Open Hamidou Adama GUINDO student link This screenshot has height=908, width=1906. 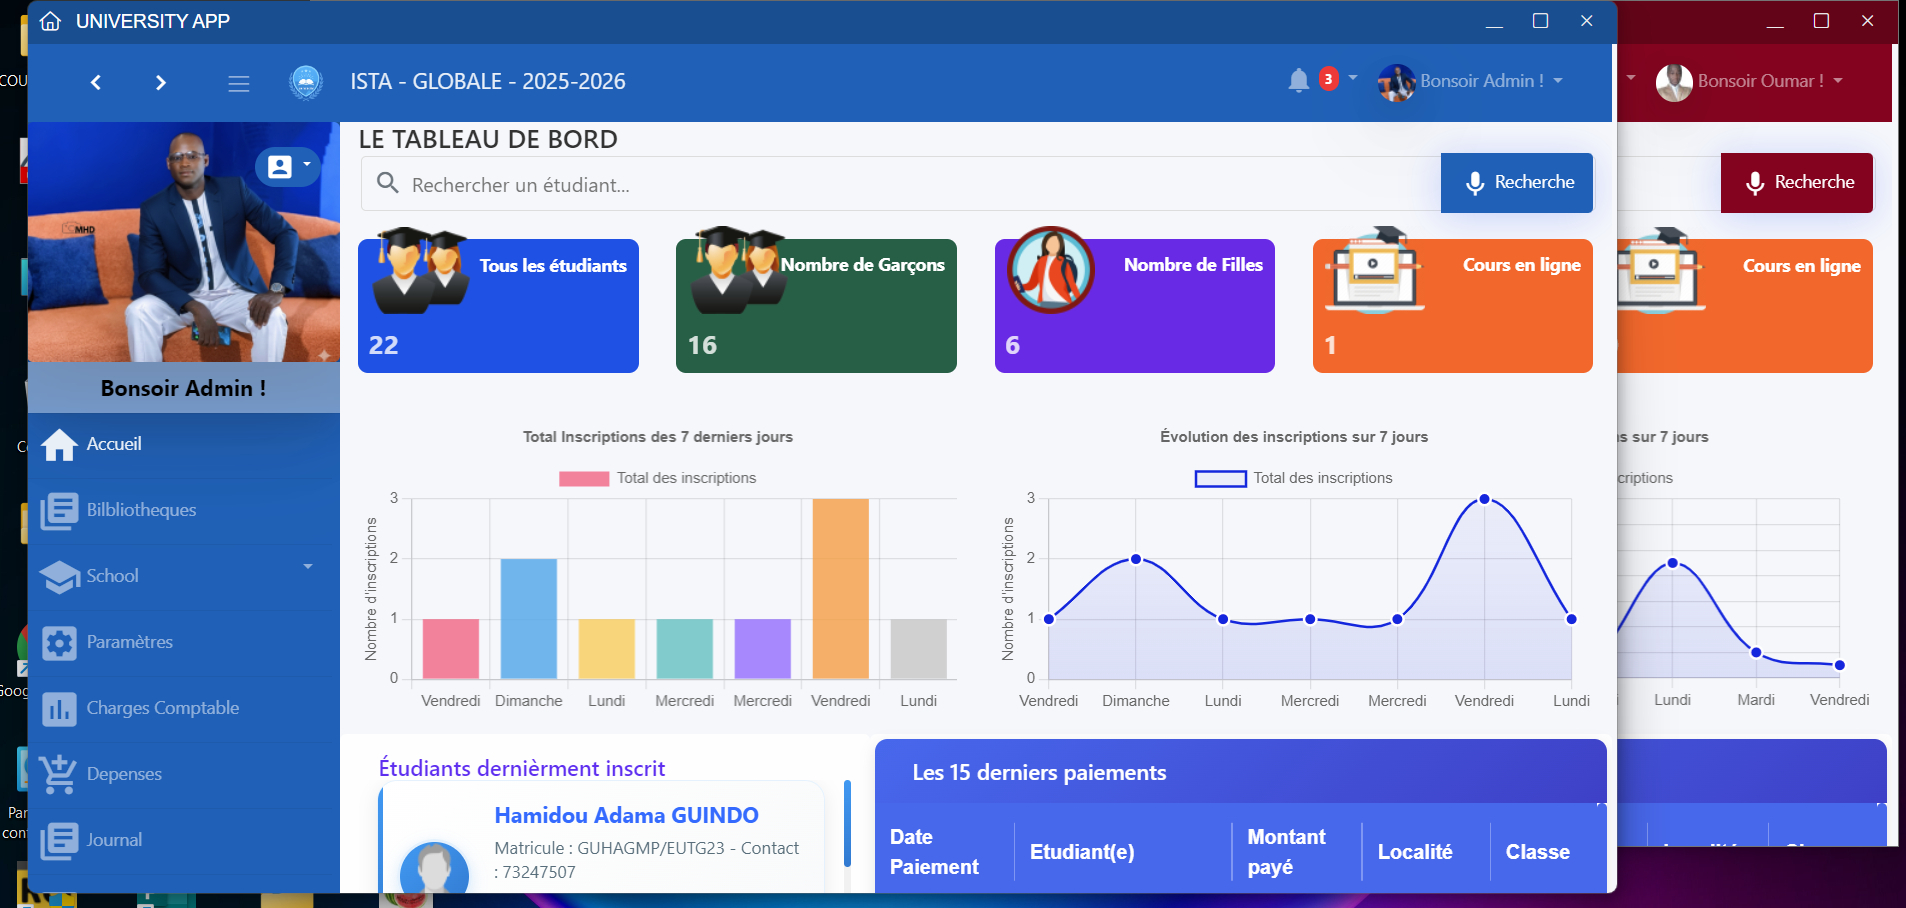626,816
